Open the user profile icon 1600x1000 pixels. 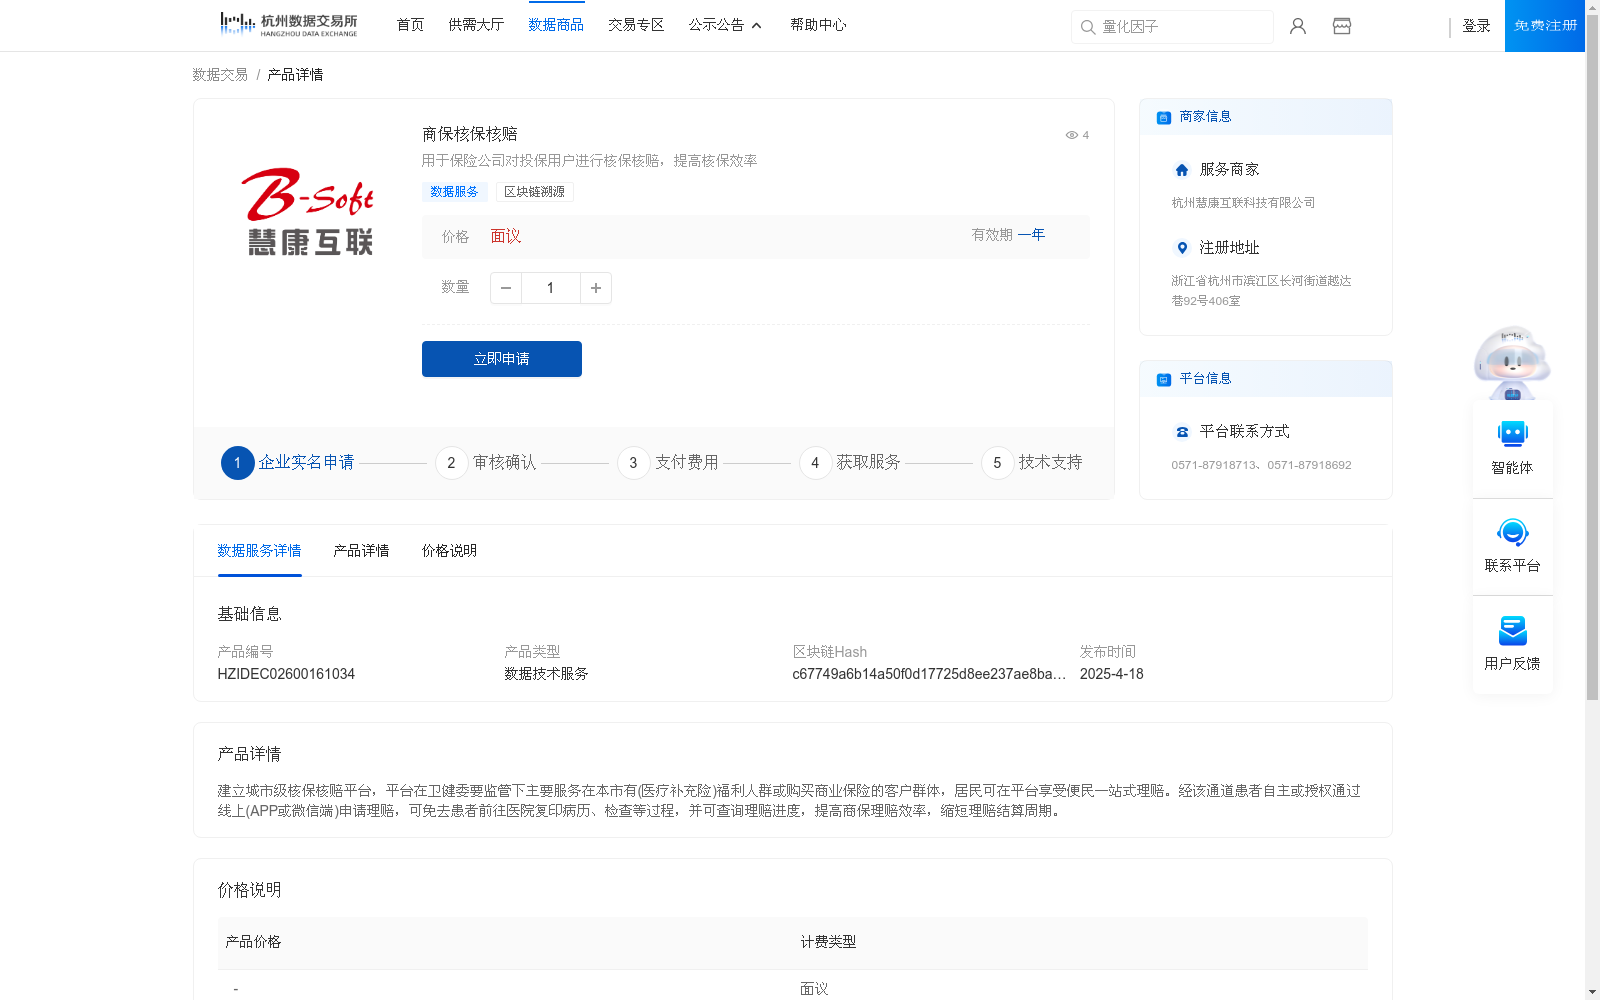[x=1298, y=26]
